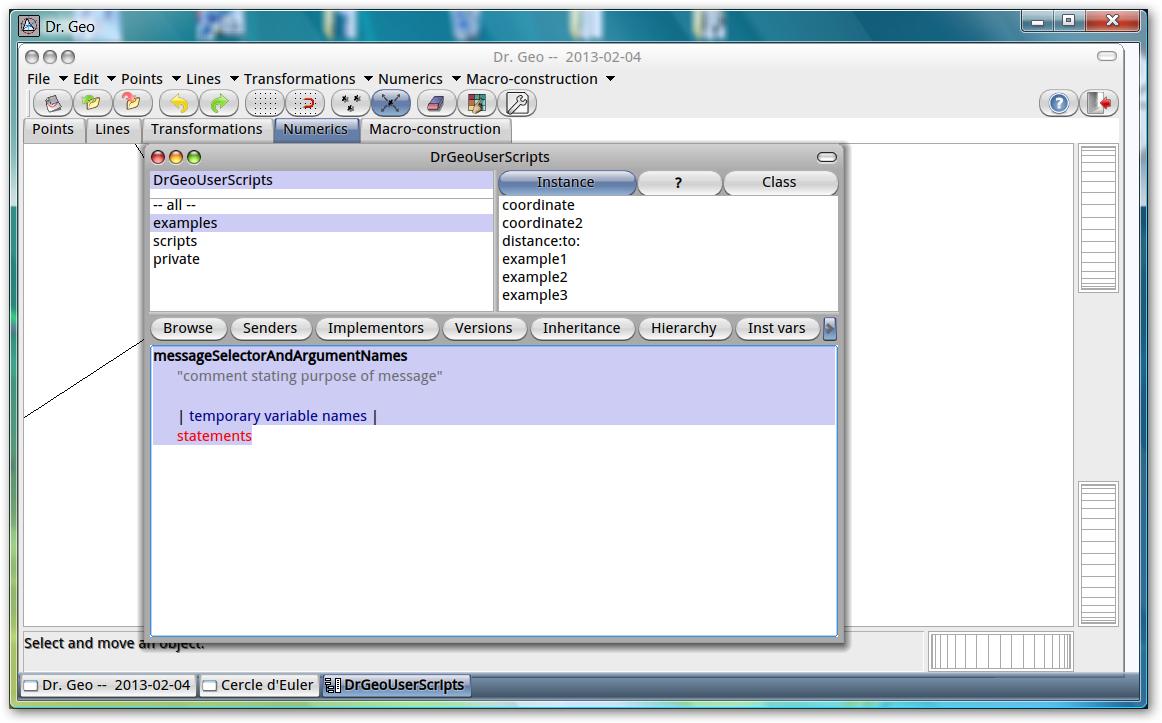1162x723 pixels.
Task: Open the Edit menu
Action: (x=93, y=79)
